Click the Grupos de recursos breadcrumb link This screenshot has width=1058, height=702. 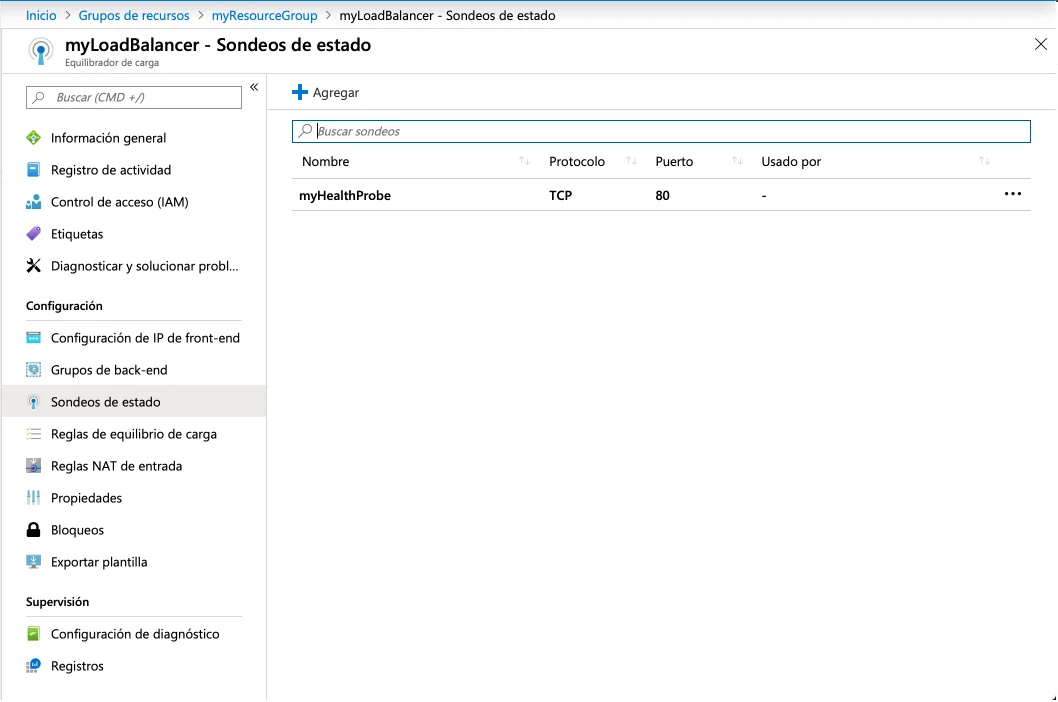pyautogui.click(x=134, y=16)
